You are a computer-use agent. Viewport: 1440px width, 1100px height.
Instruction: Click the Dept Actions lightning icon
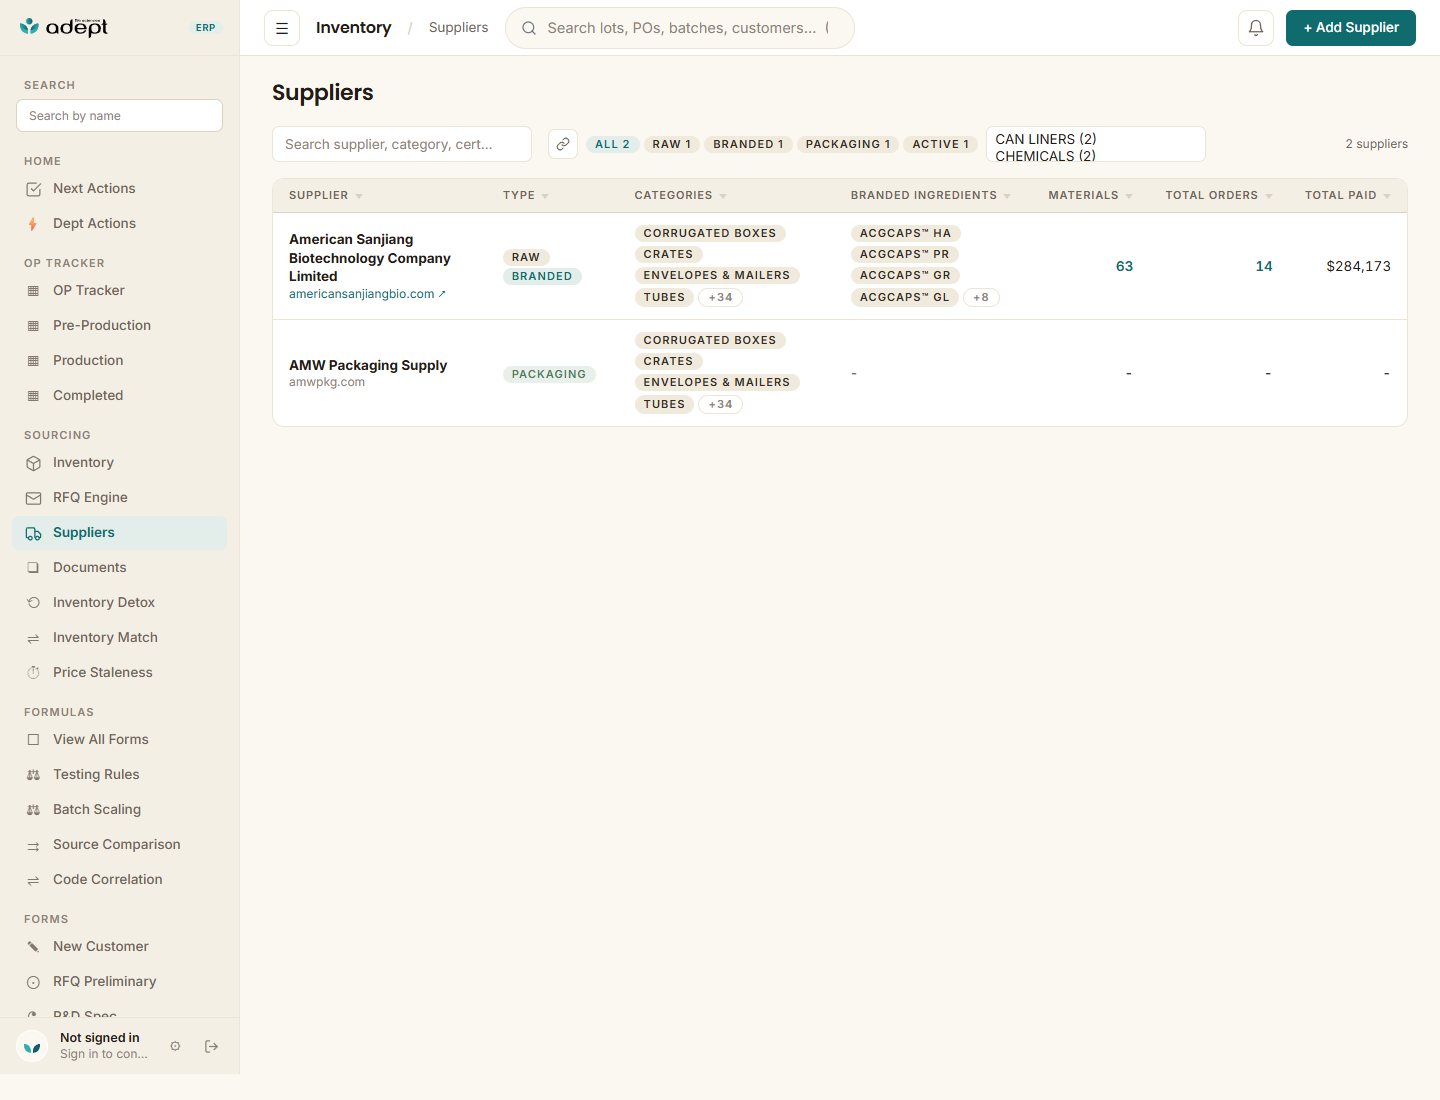pyautogui.click(x=33, y=224)
